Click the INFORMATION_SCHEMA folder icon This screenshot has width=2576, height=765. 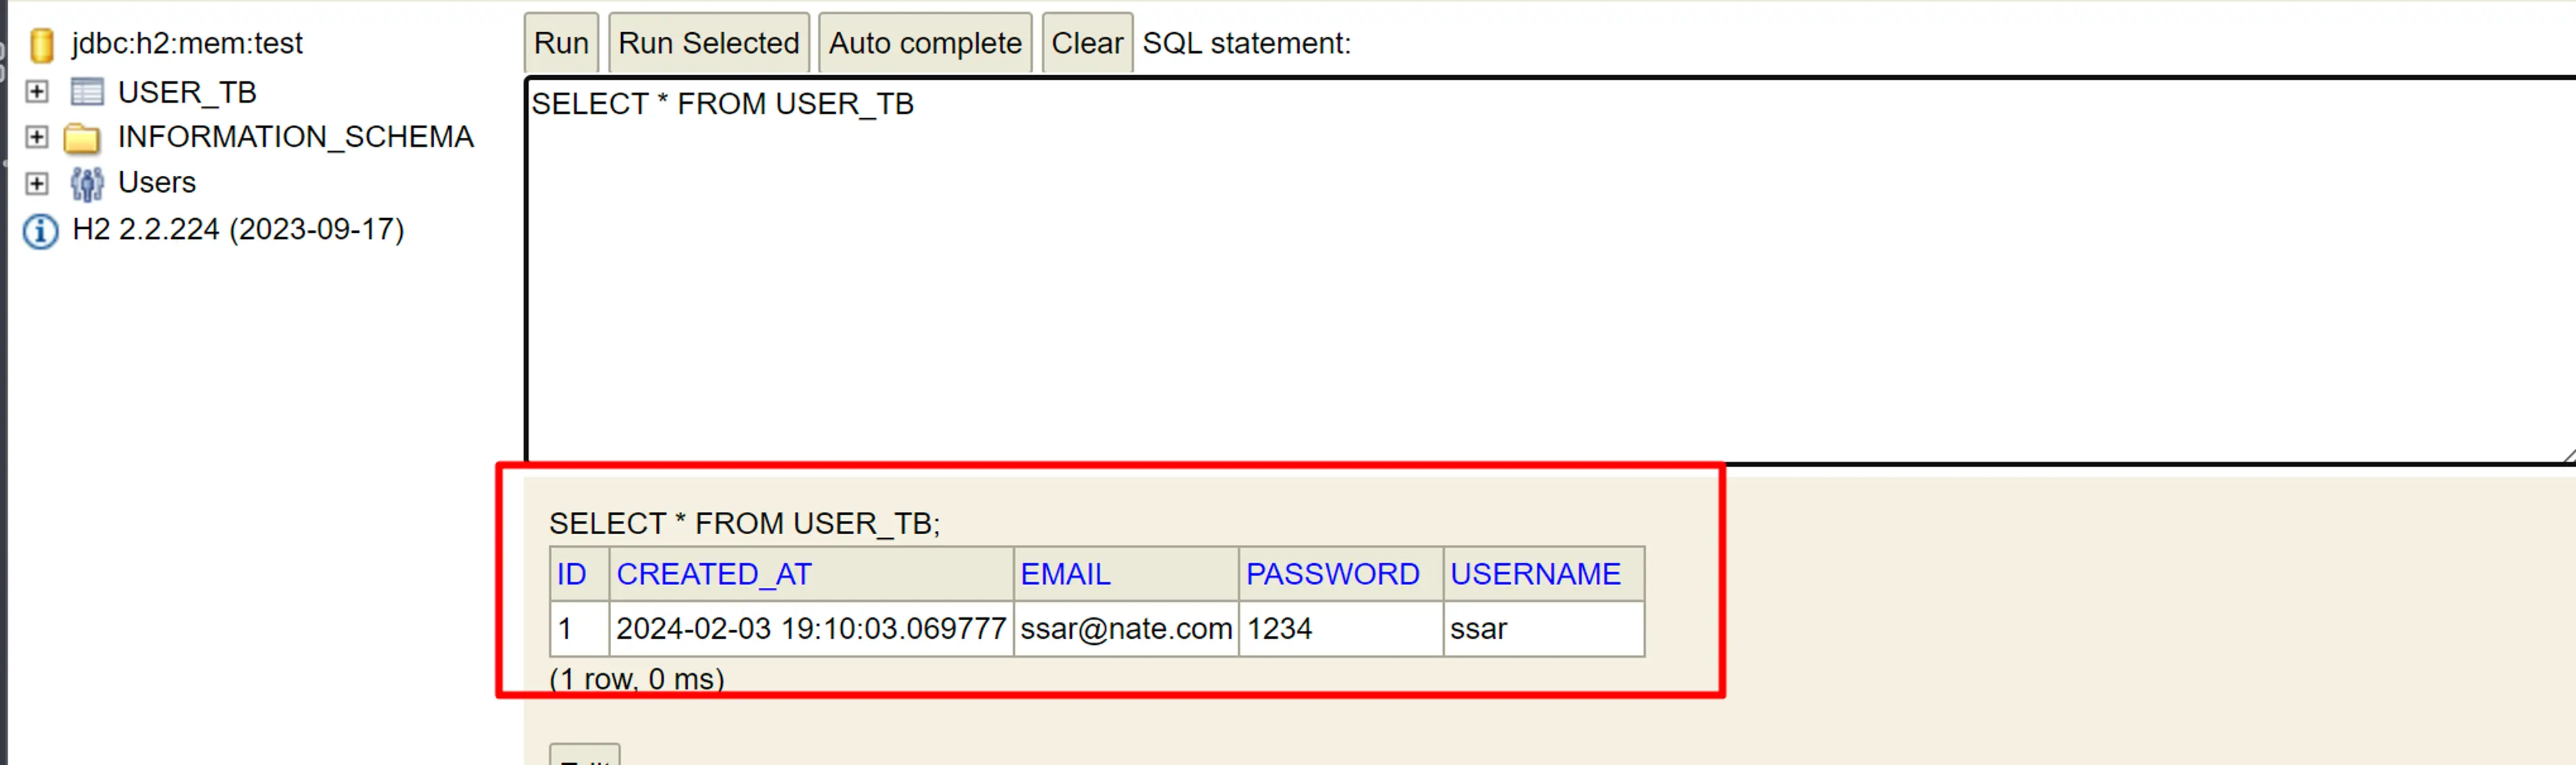(x=87, y=136)
